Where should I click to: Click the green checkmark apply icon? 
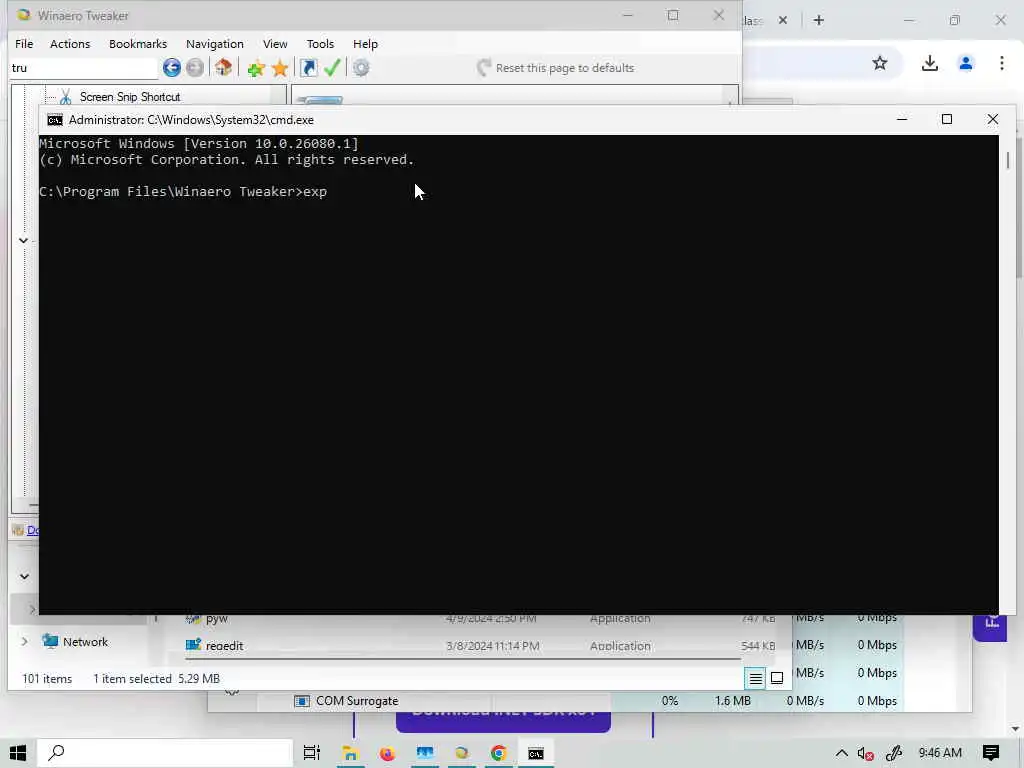332,67
